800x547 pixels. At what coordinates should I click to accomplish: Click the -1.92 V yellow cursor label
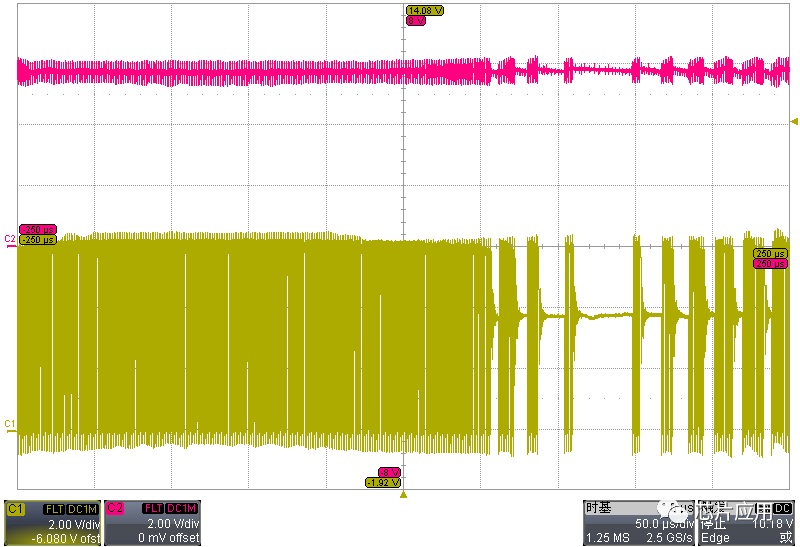[x=382, y=482]
